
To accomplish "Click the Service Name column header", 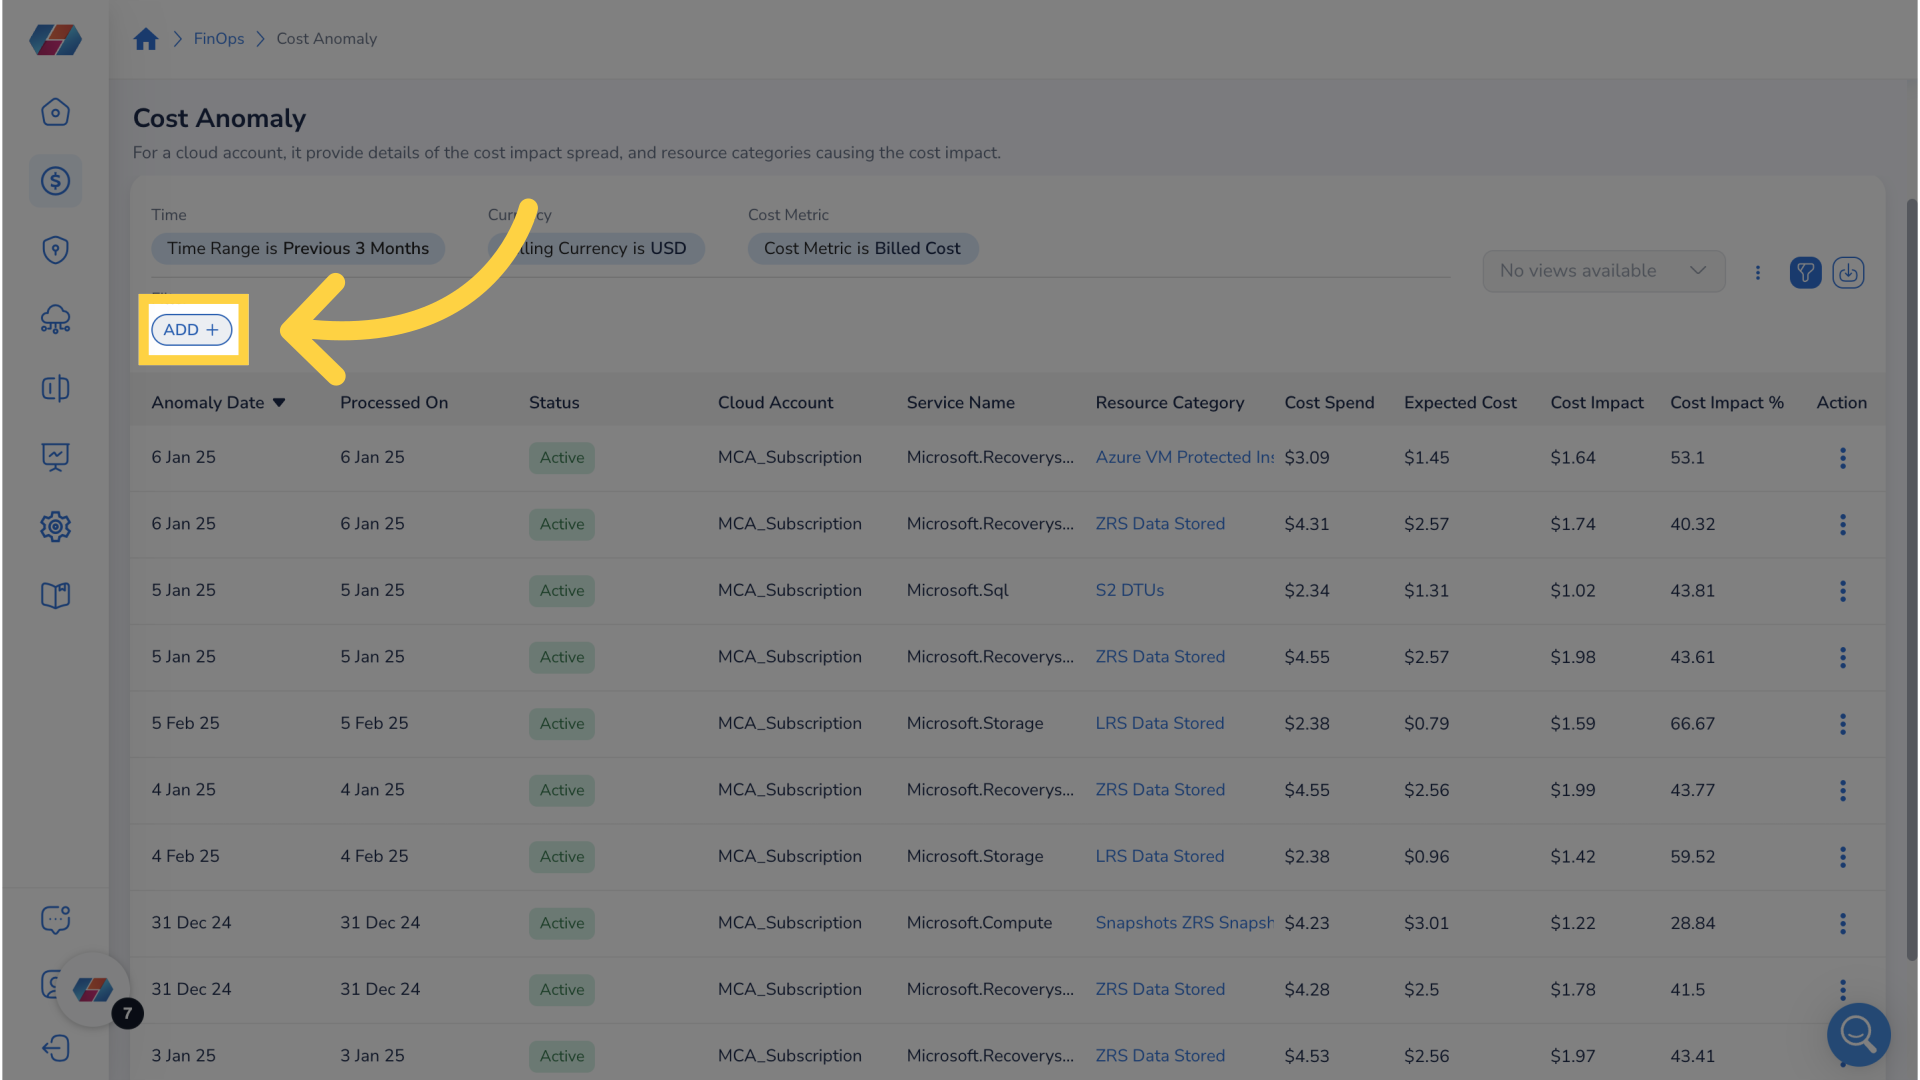I will (x=960, y=403).
